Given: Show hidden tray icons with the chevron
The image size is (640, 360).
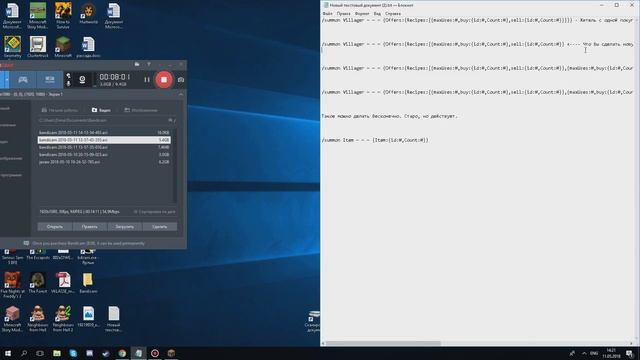Looking at the screenshot, I should pyautogui.click(x=584, y=353).
